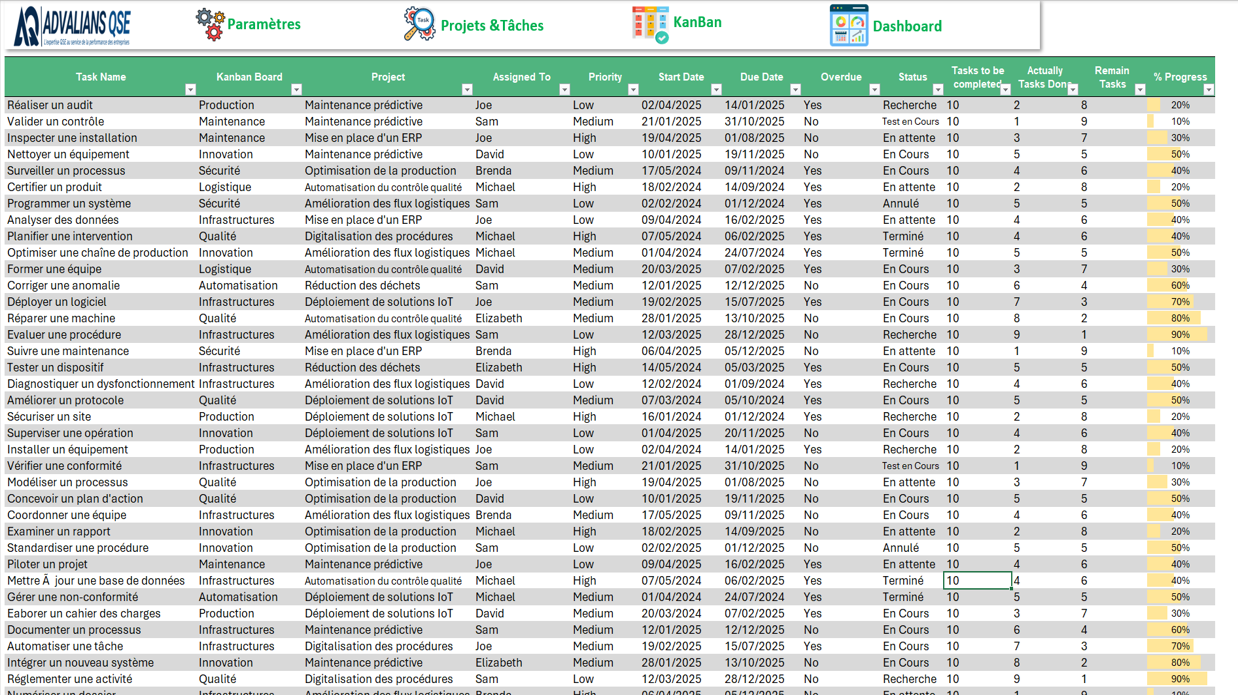Screen dimensions: 1238x695
Task: Click the Projets & Tâches magnifier icon
Action: click(419, 25)
